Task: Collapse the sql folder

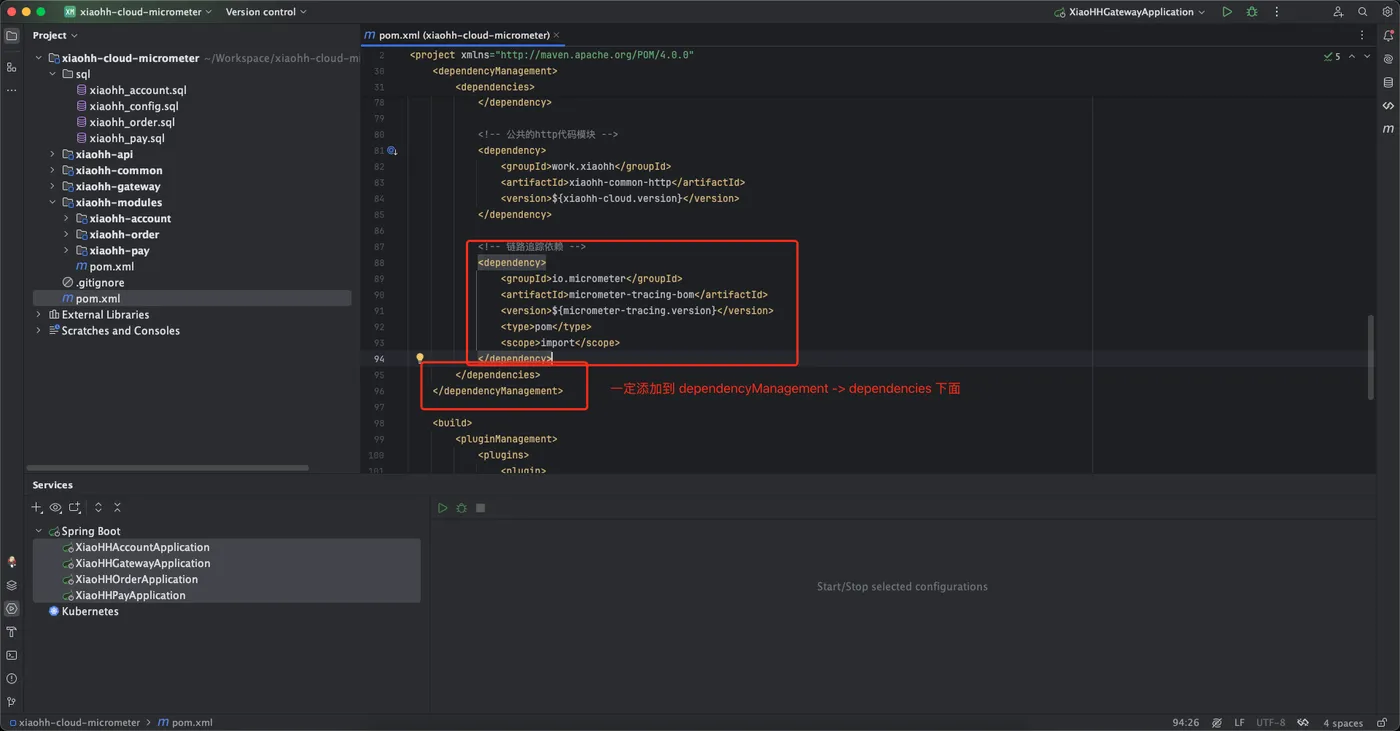Action: (x=53, y=74)
